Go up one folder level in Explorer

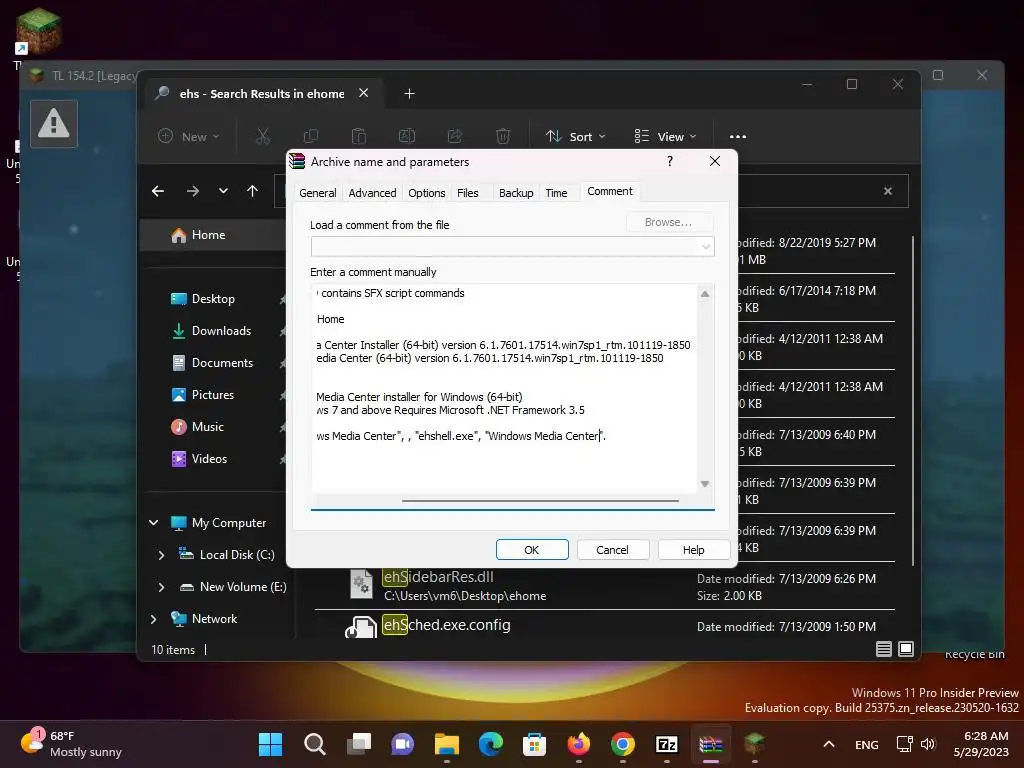[x=253, y=191]
